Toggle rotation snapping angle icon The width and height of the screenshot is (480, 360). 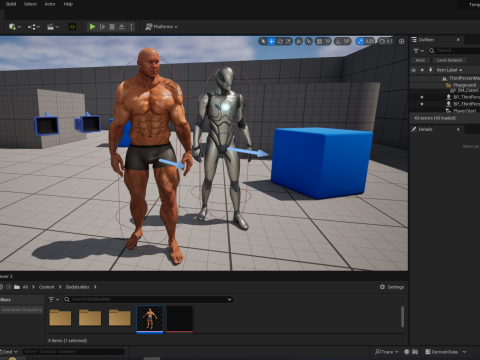338,41
